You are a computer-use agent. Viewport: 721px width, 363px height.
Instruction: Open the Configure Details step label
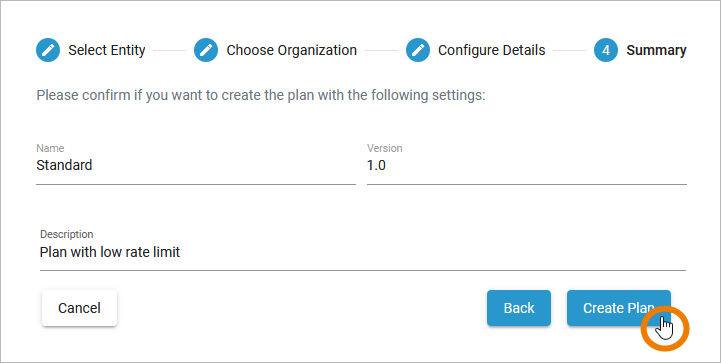(492, 50)
